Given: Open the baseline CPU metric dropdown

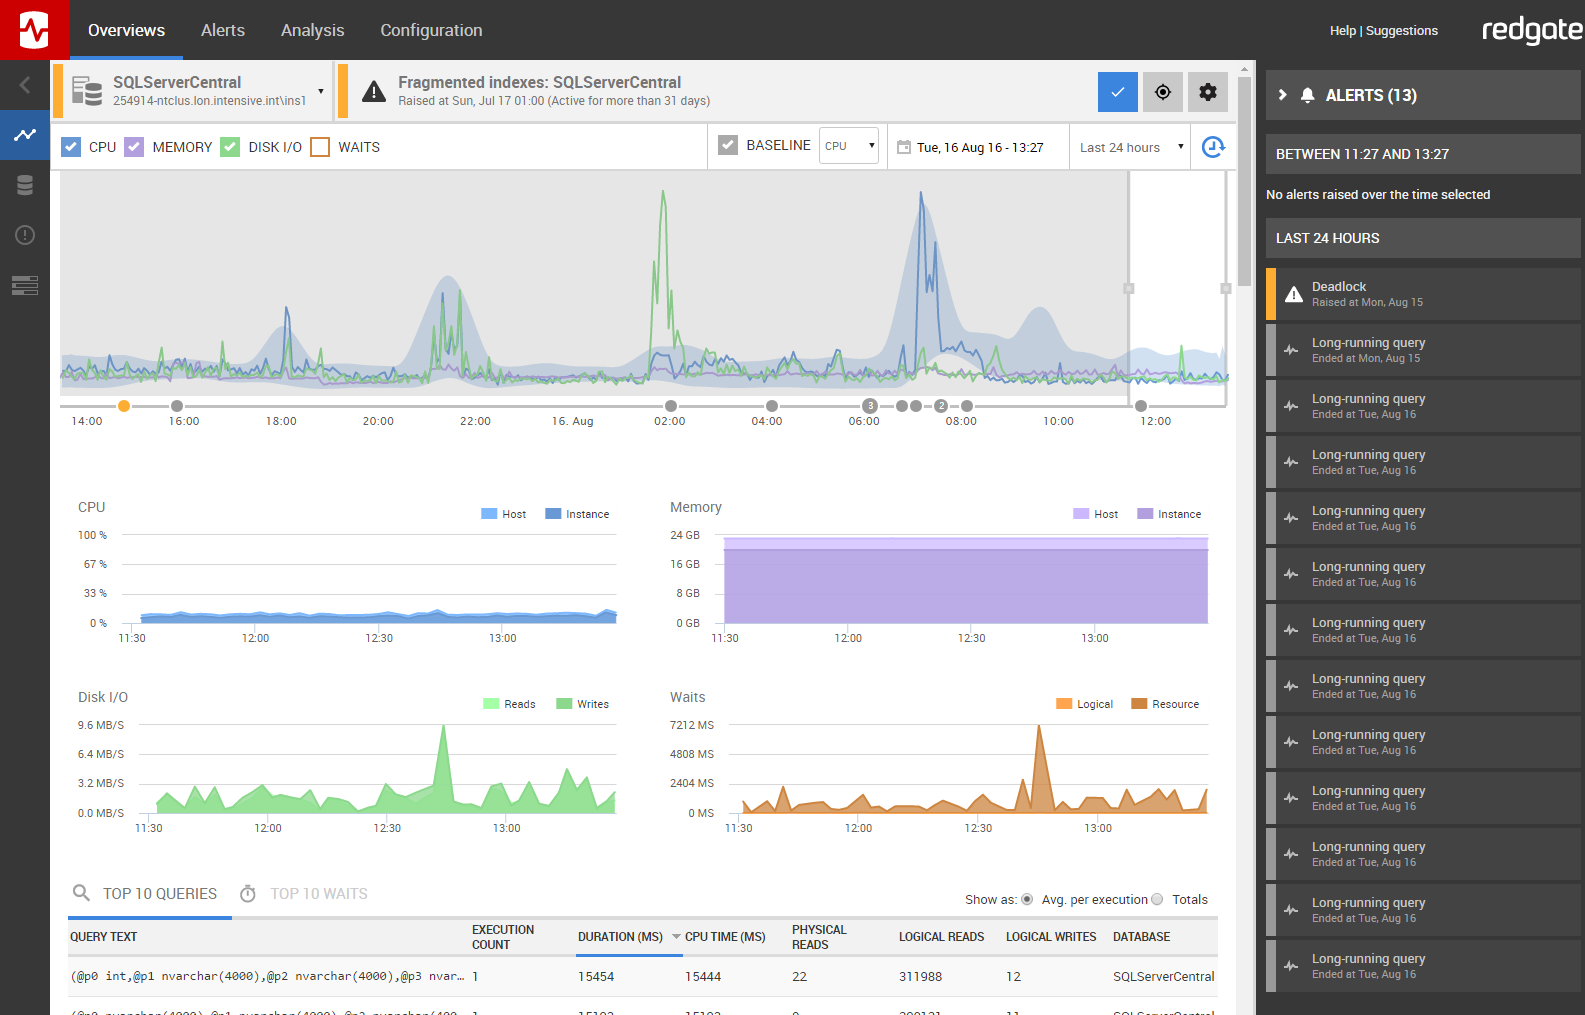Looking at the screenshot, I should point(849,146).
